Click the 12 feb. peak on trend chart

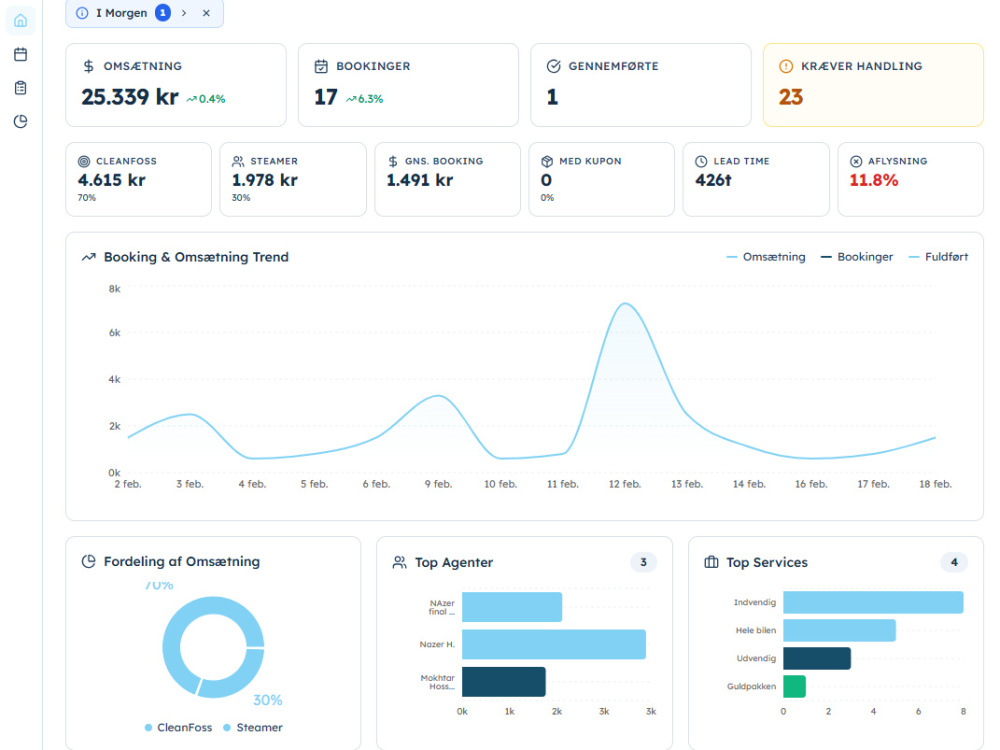(625, 304)
